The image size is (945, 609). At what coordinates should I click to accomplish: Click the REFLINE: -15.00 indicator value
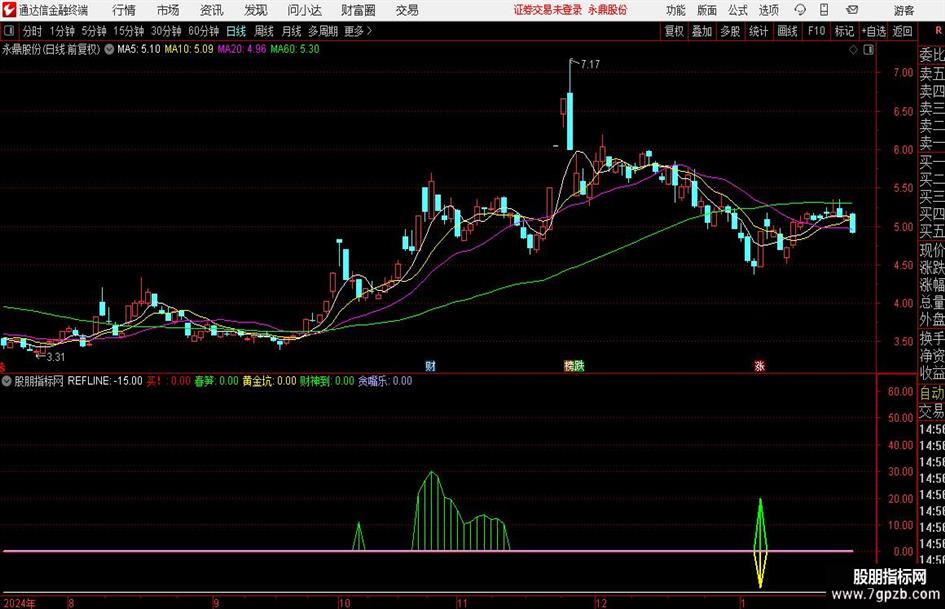tap(105, 381)
